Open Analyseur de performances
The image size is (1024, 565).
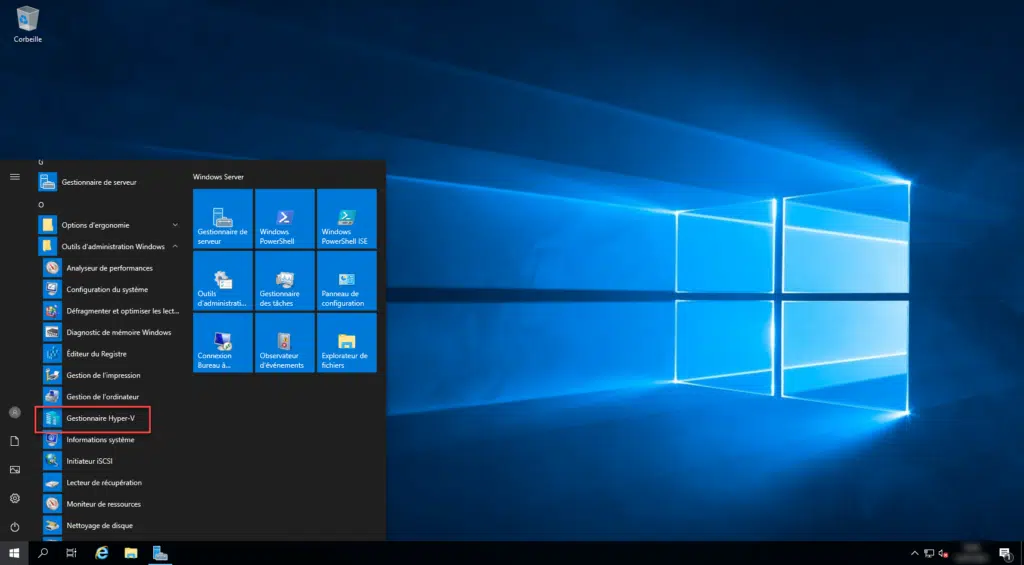108,268
